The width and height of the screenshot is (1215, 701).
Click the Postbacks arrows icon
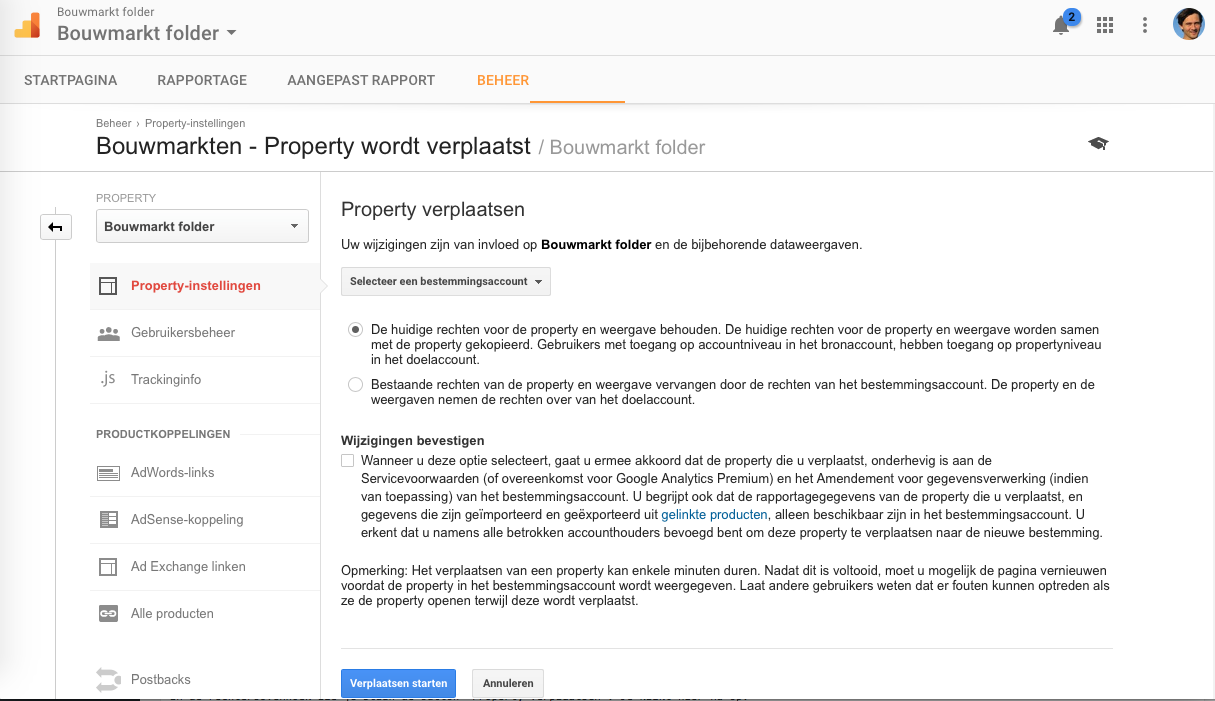(108, 680)
